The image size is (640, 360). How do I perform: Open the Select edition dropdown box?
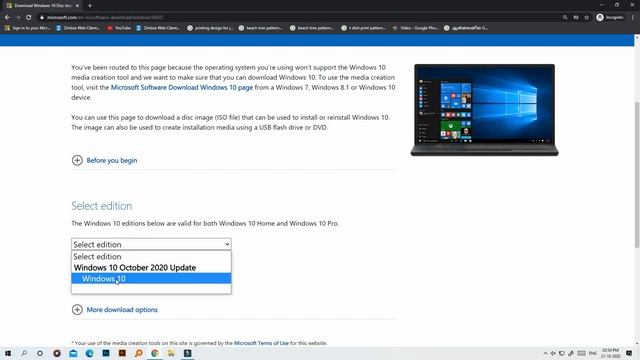151,244
